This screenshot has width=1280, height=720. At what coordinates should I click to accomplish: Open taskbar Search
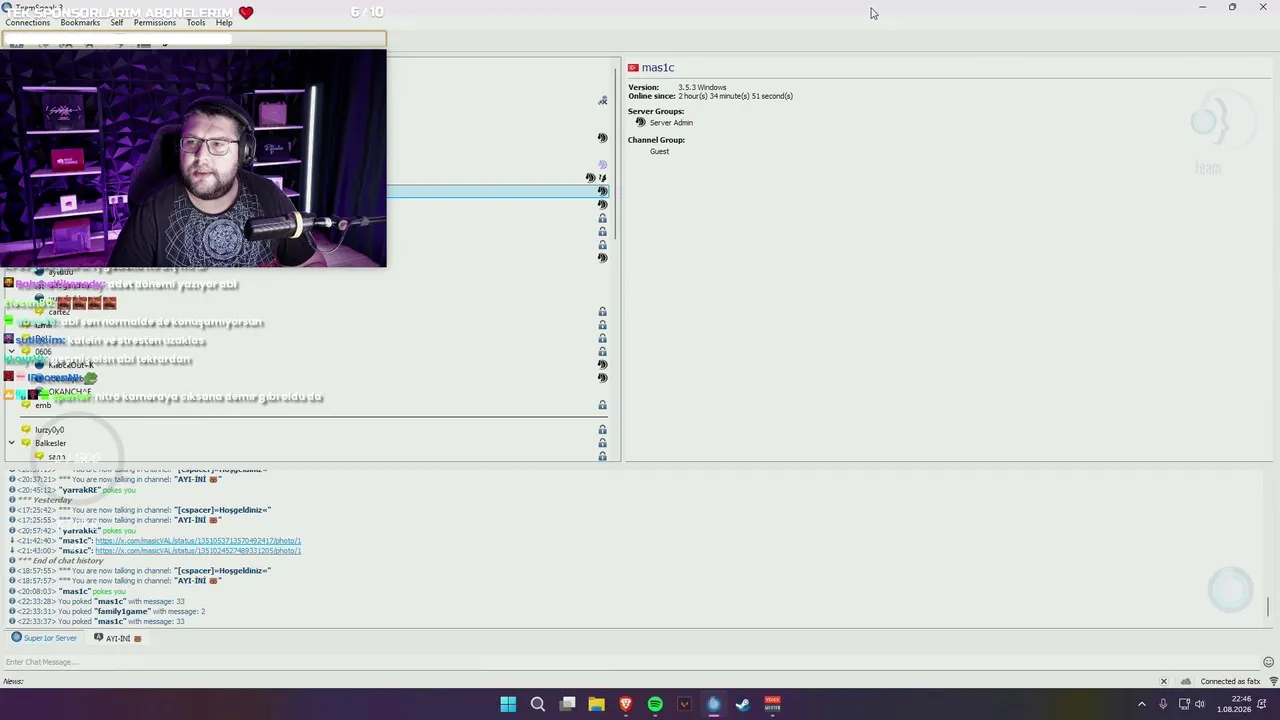[x=538, y=705]
